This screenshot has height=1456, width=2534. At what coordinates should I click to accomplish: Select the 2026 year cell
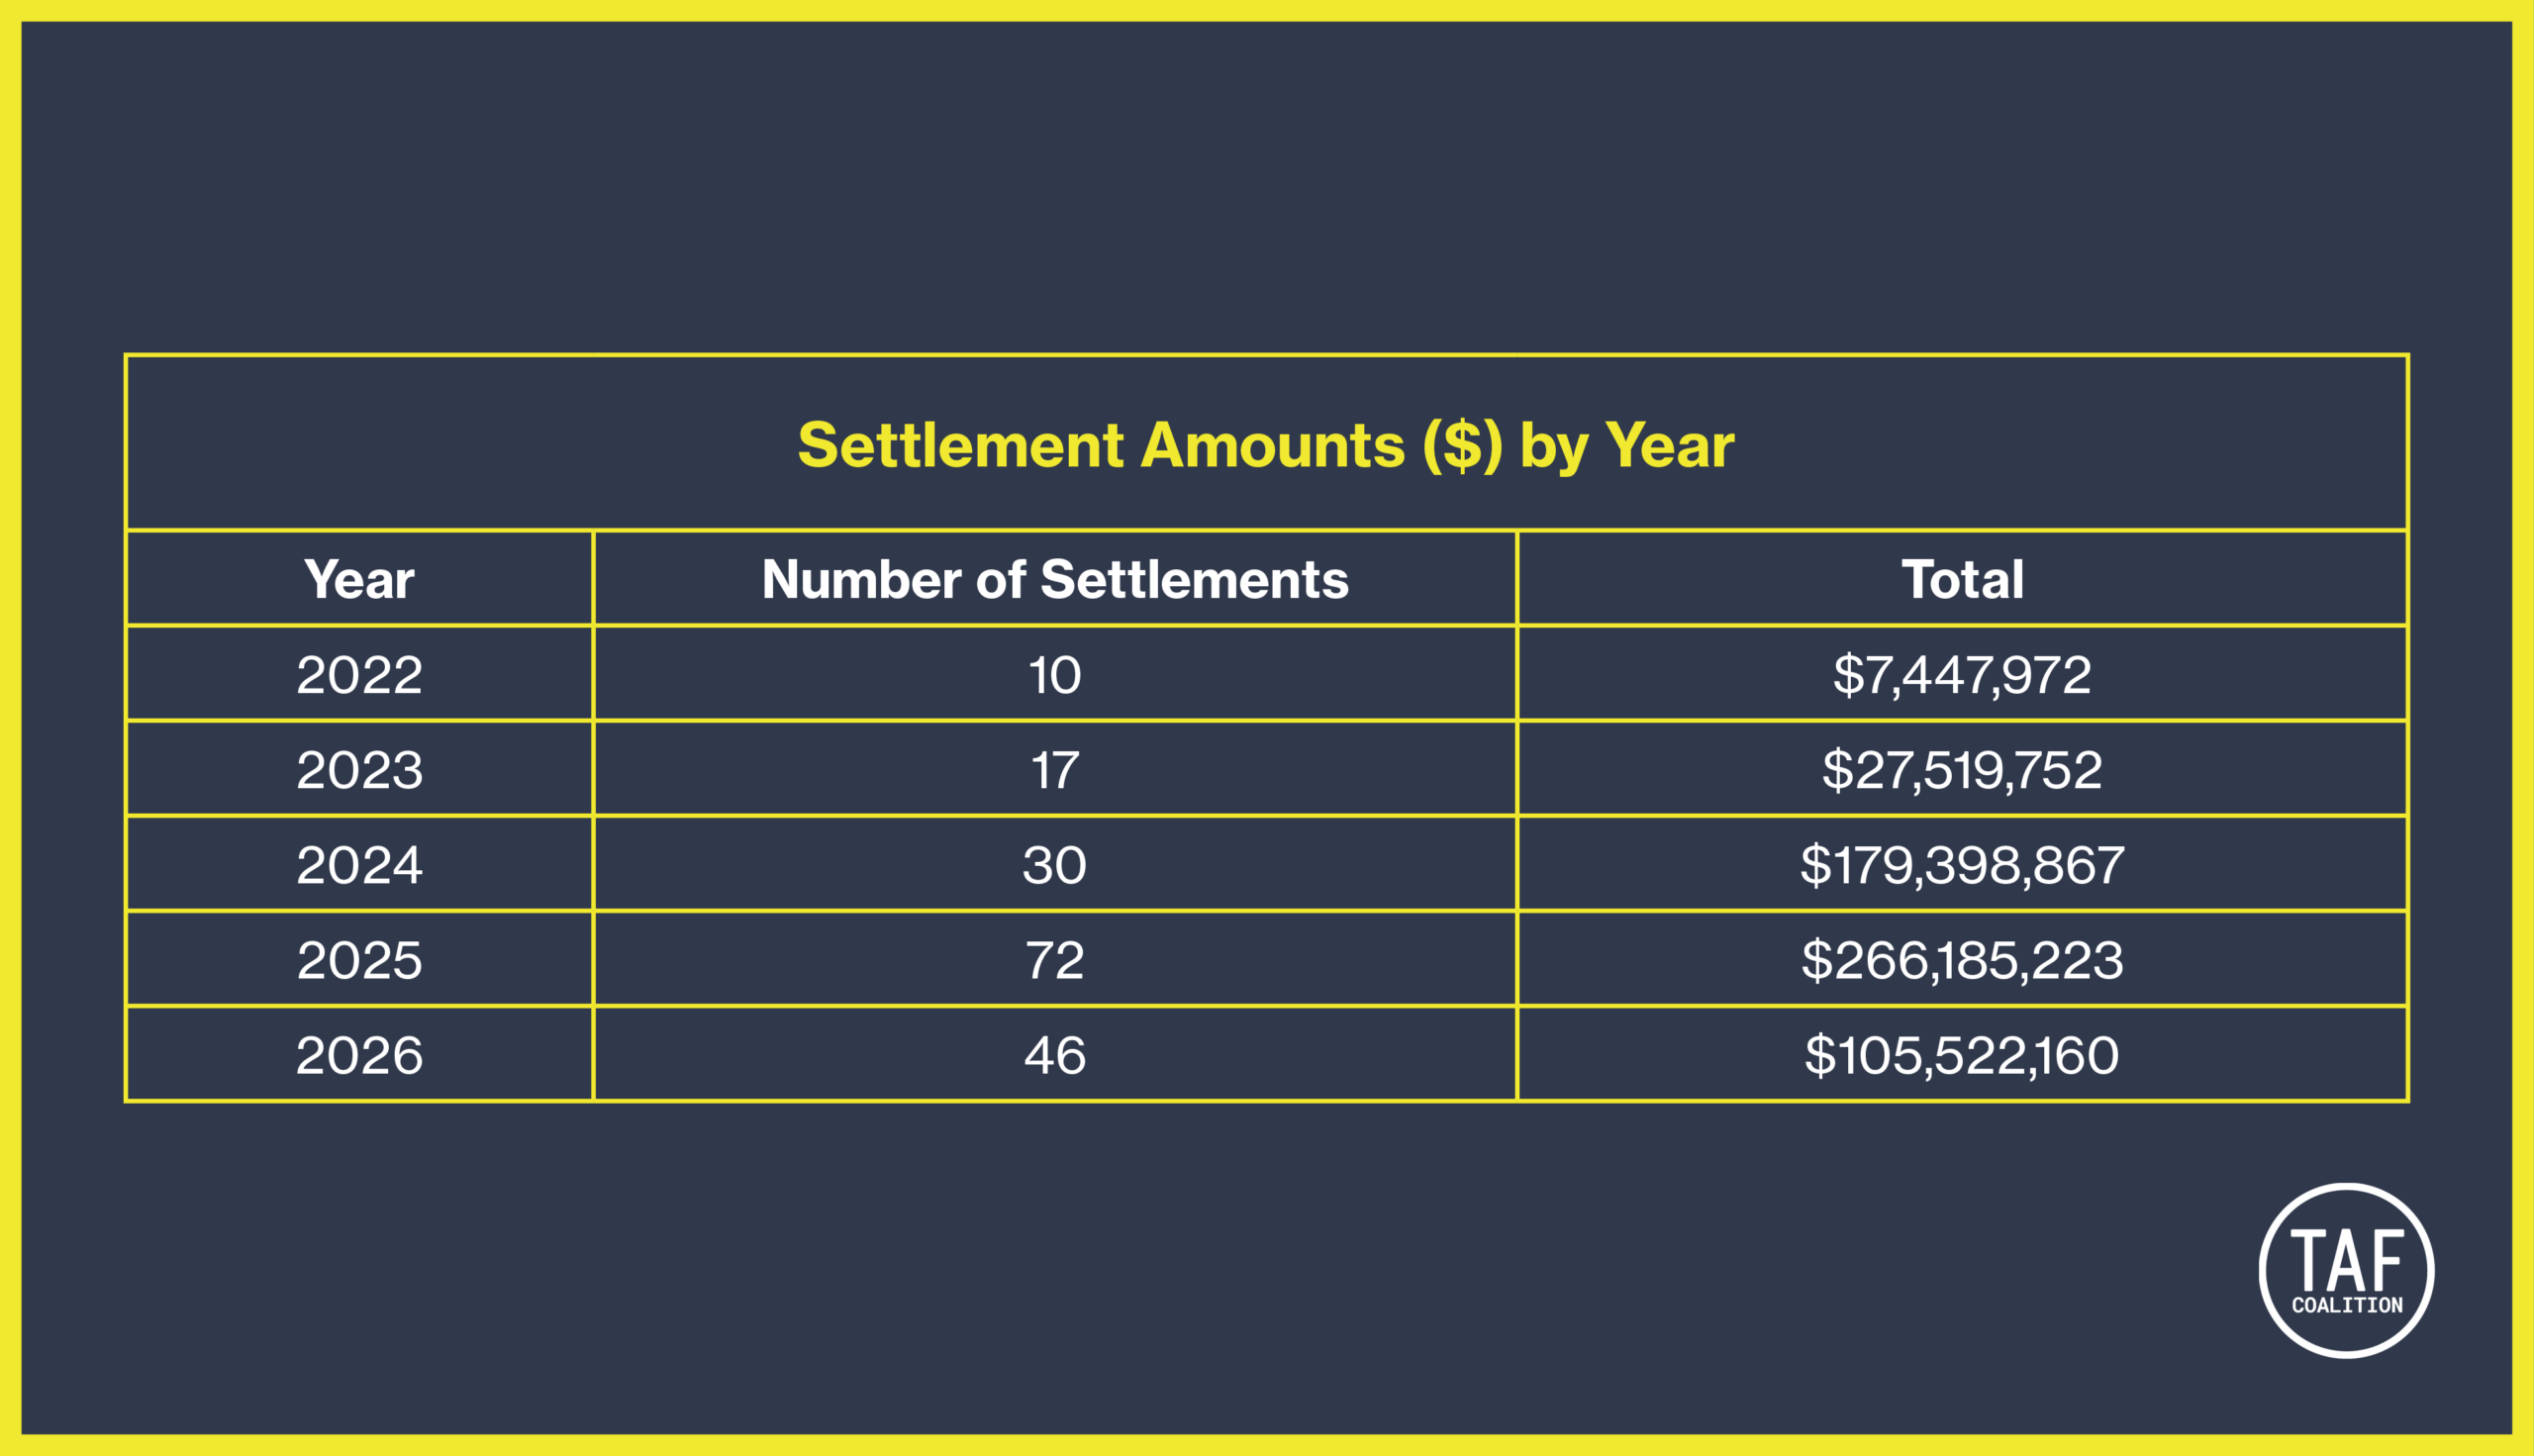(x=359, y=1055)
